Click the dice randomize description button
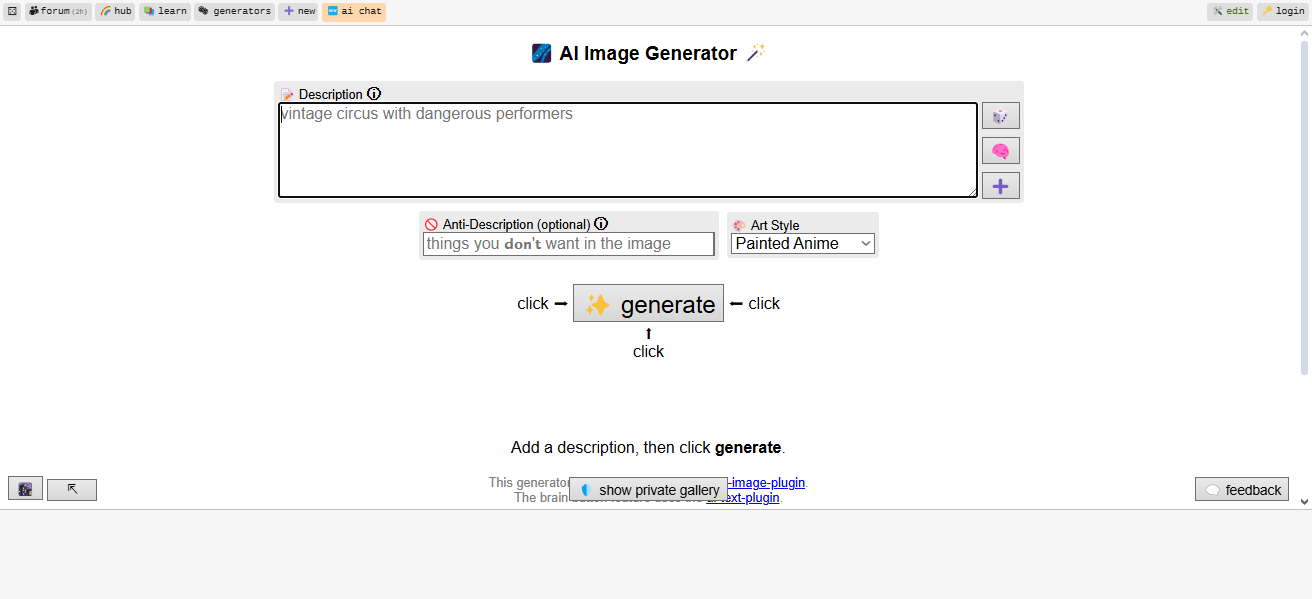Image resolution: width=1312 pixels, height=599 pixels. 1000,116
